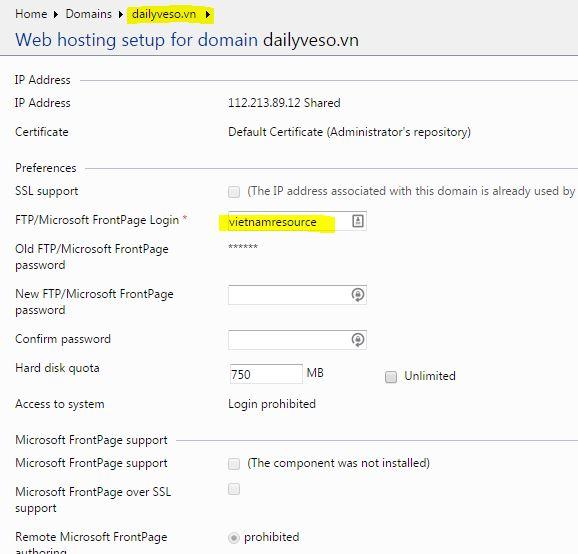Open the Home breadcrumb link
The height and width of the screenshot is (554, 578).
31,14
